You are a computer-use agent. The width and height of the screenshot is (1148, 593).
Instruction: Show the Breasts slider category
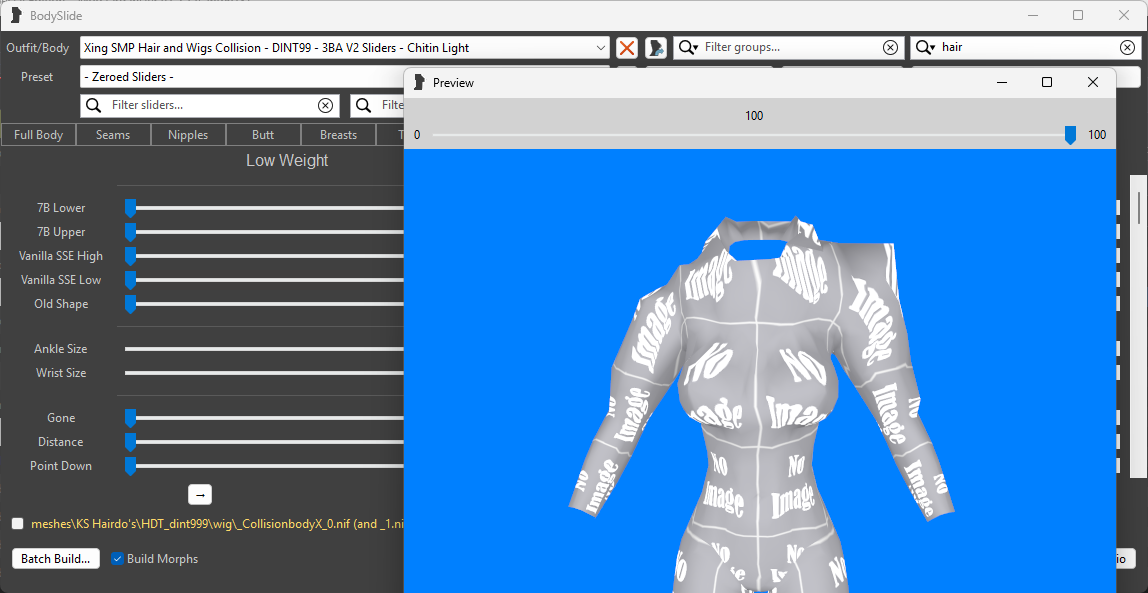click(x=338, y=135)
